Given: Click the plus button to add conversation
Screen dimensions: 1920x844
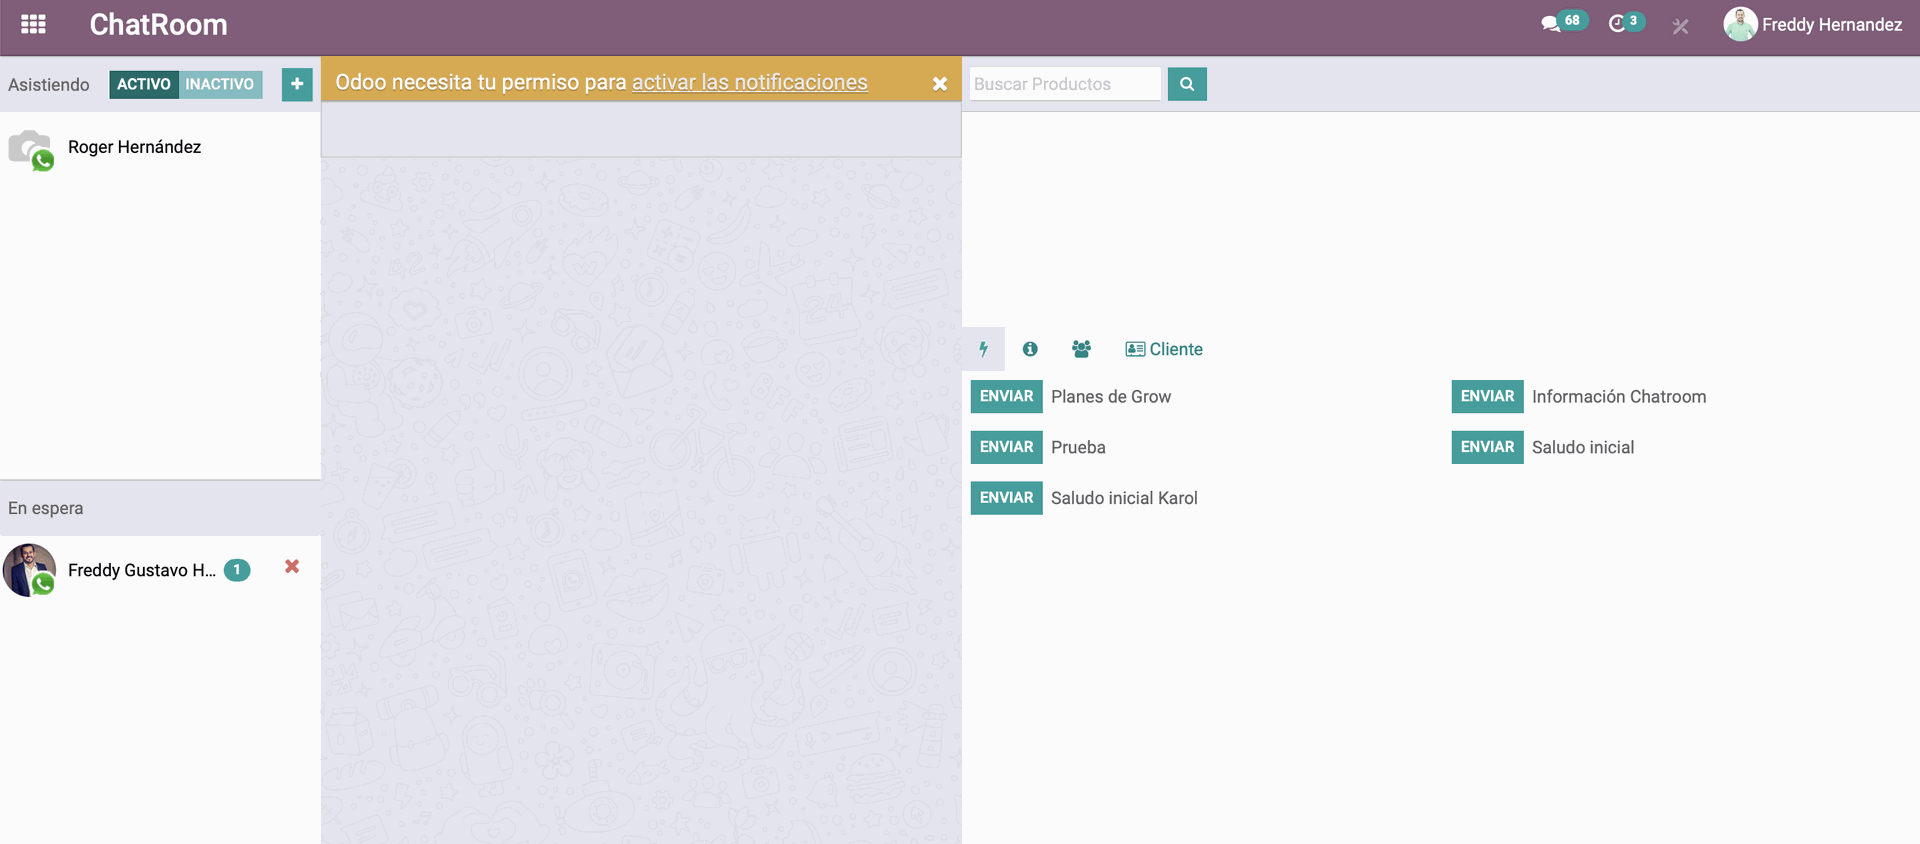Looking at the screenshot, I should tap(297, 84).
